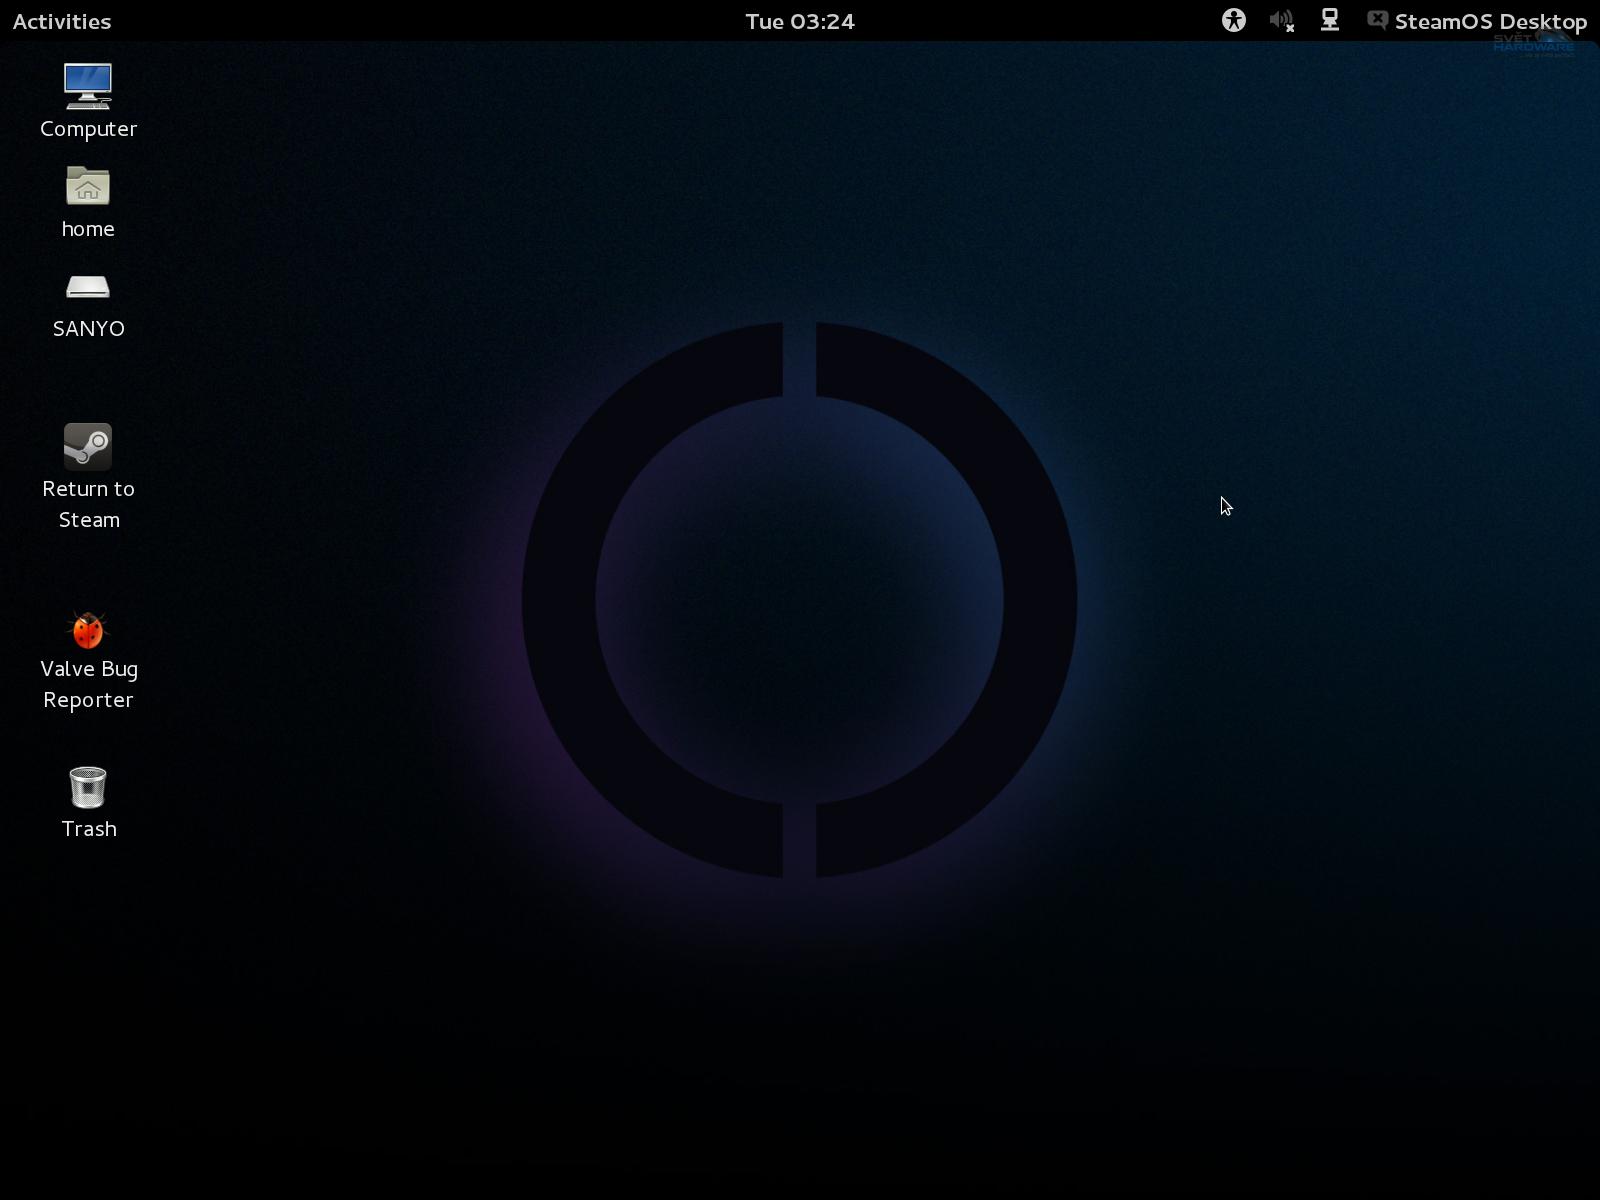Unmute audio via the muted speaker icon
Viewport: 1600px width, 1200px height.
pos(1282,20)
